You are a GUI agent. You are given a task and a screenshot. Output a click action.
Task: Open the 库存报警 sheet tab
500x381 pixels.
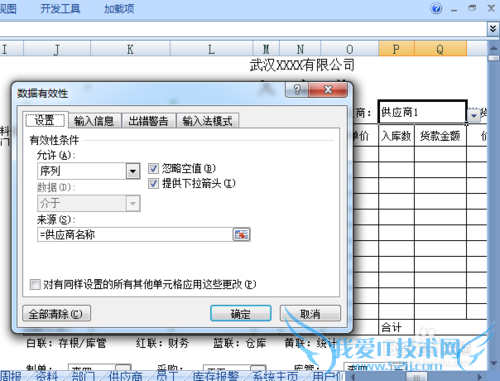click(215, 376)
